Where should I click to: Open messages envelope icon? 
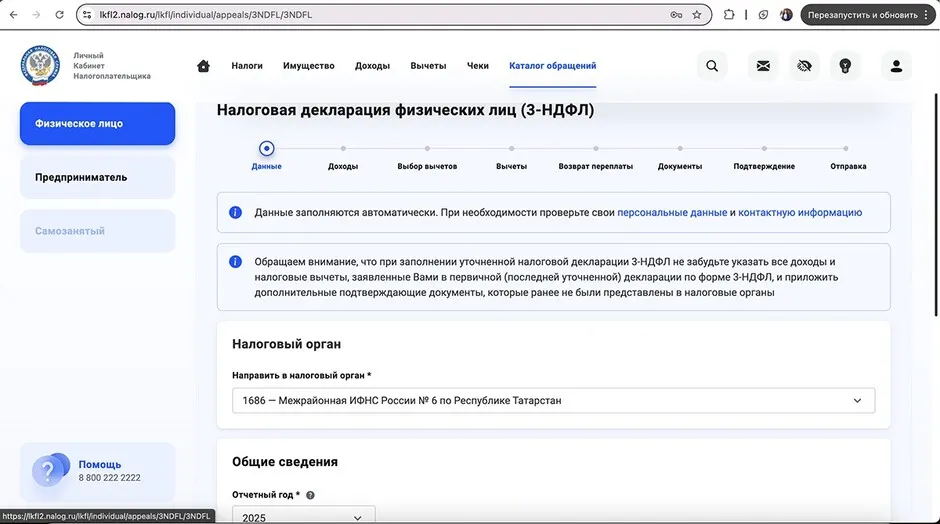click(x=763, y=66)
